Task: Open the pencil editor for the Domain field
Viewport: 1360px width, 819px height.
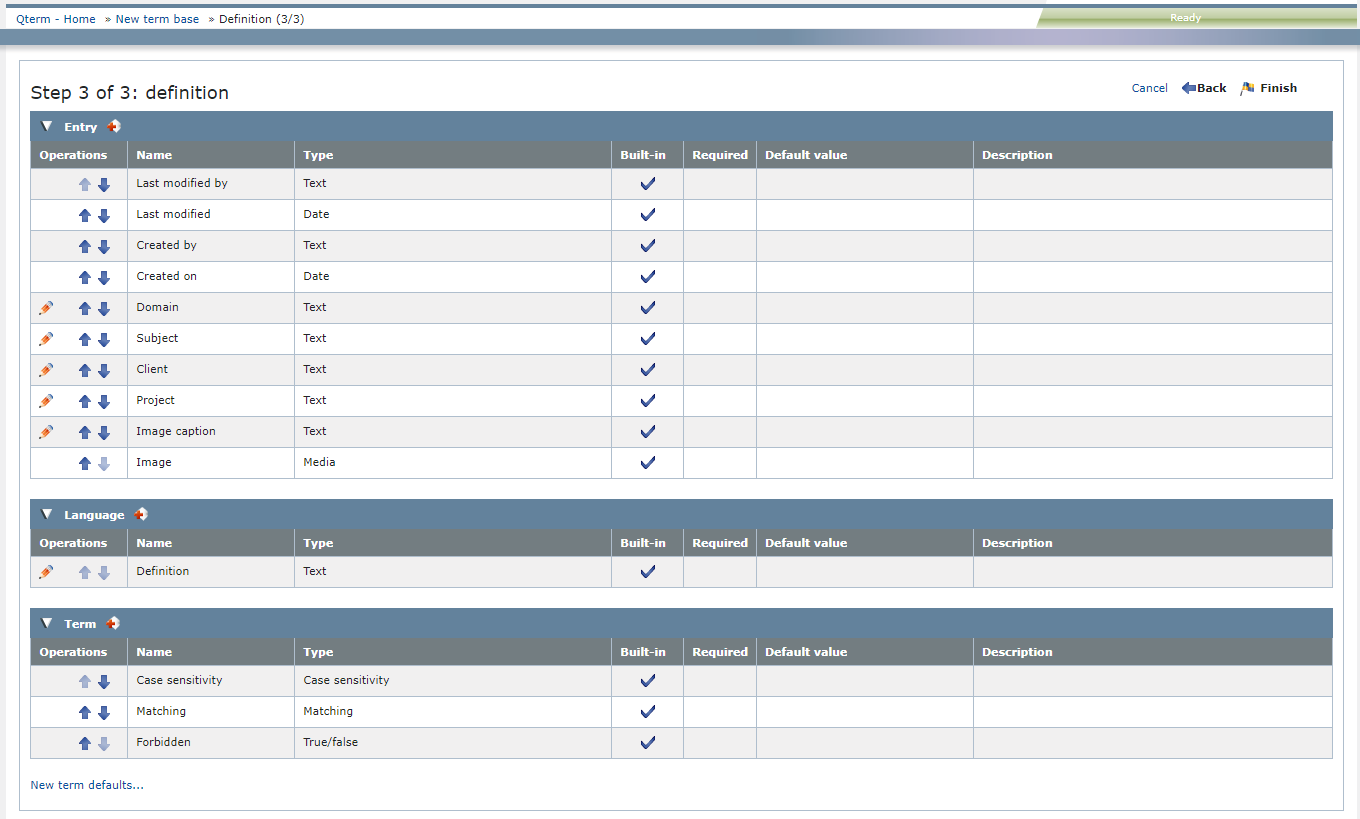Action: [46, 308]
